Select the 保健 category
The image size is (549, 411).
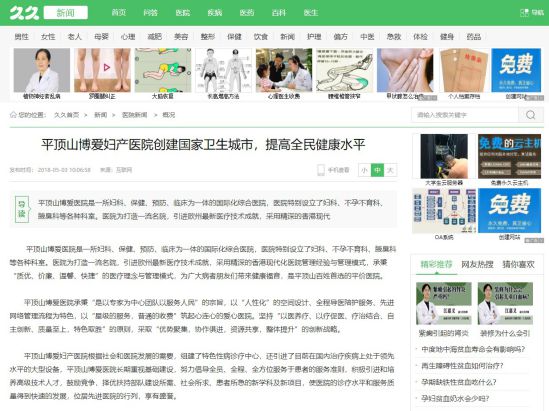[234, 36]
